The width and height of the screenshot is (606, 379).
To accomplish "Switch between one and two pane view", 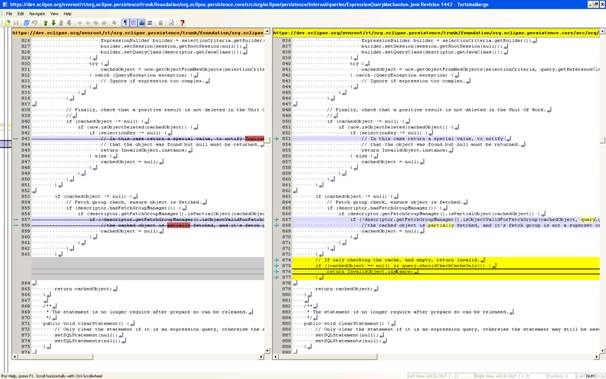I will click(x=150, y=23).
